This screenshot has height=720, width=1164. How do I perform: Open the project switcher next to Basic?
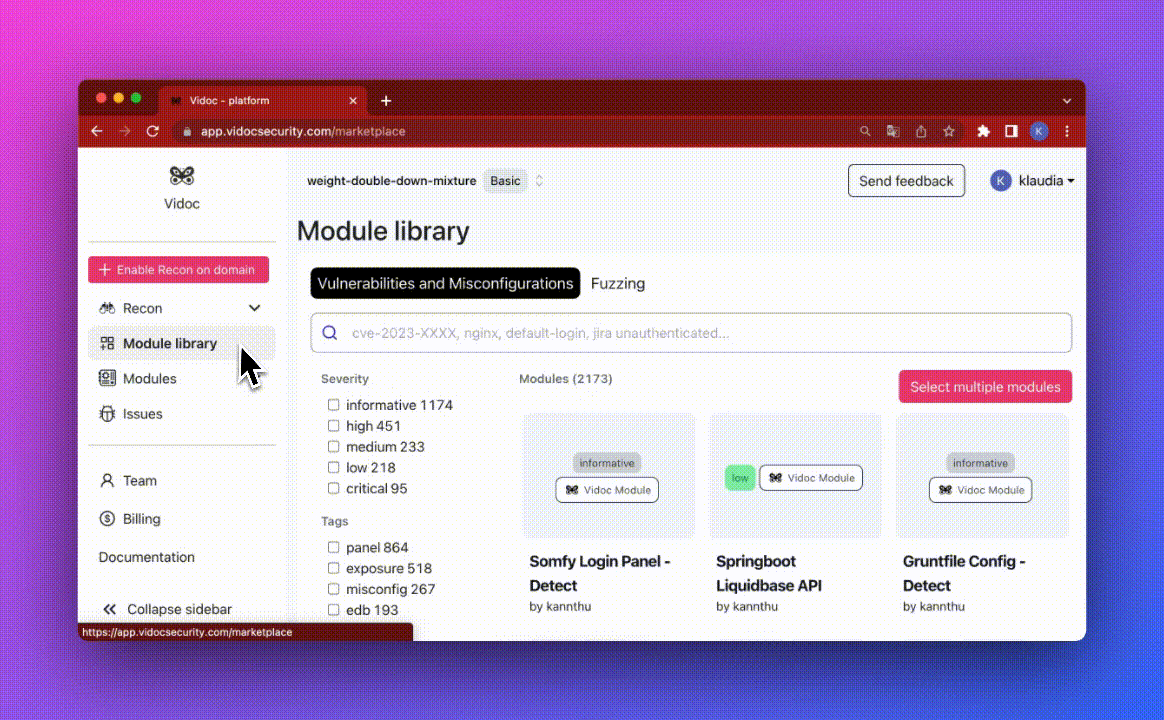pos(539,181)
